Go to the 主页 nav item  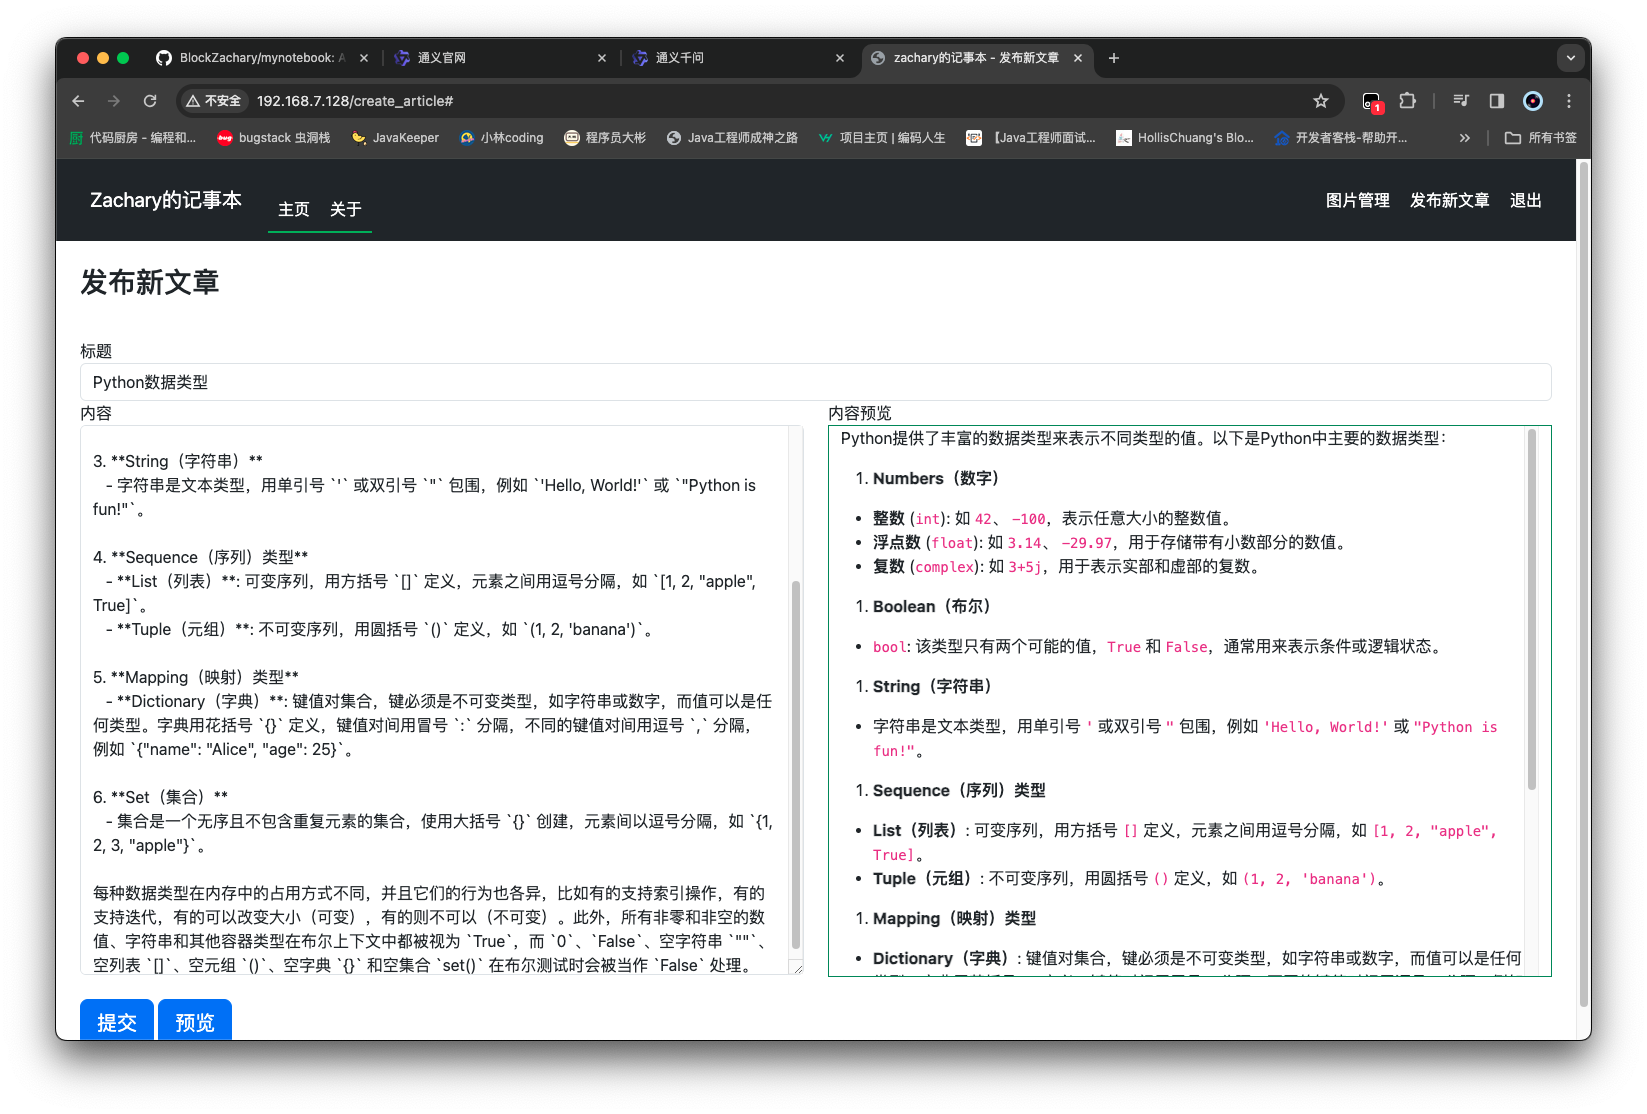tap(294, 209)
